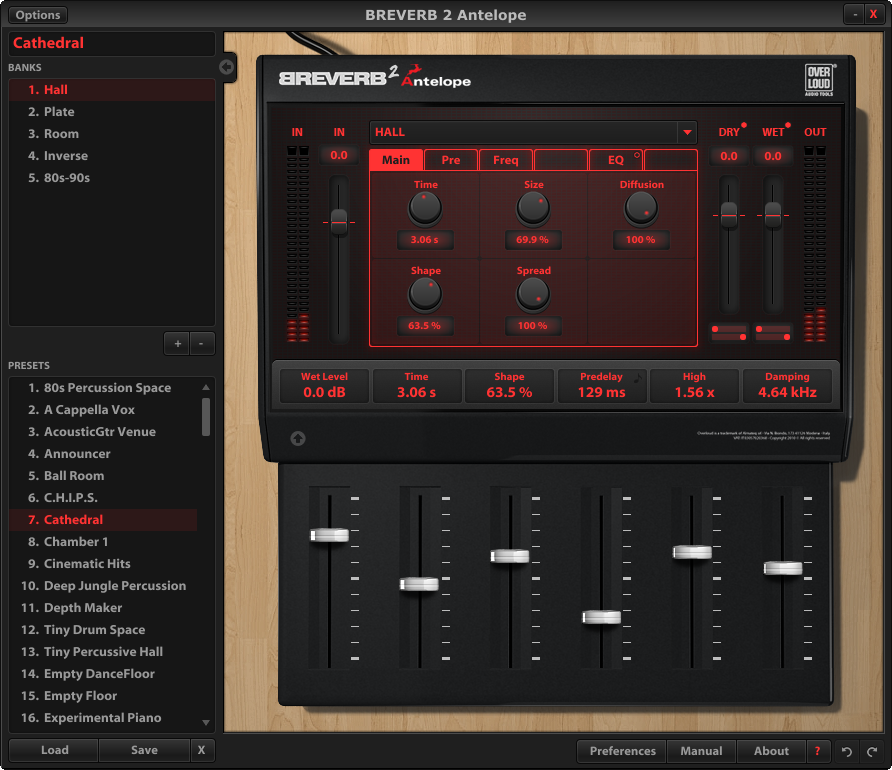Image resolution: width=892 pixels, height=770 pixels.
Task: Click the Save button
Action: pos(144,750)
